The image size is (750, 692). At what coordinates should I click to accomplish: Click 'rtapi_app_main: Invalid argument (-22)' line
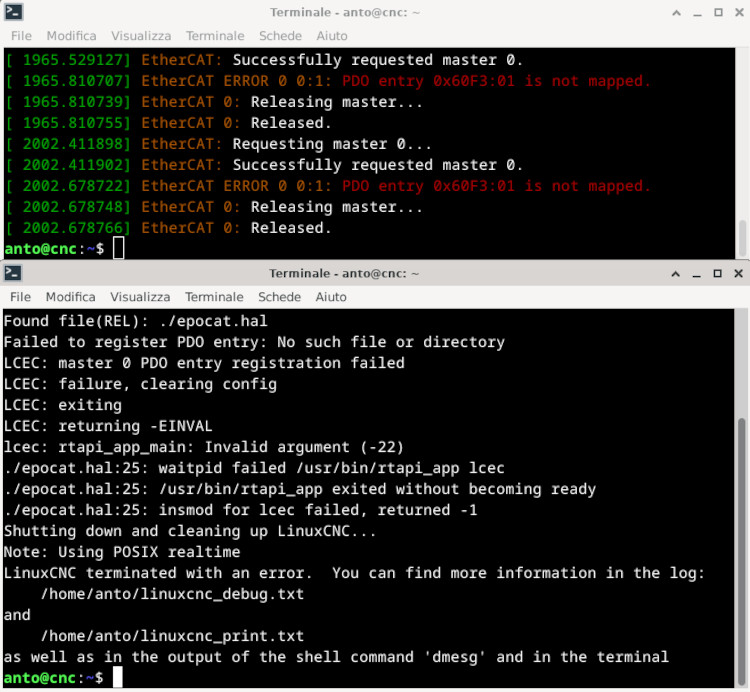click(x=204, y=447)
